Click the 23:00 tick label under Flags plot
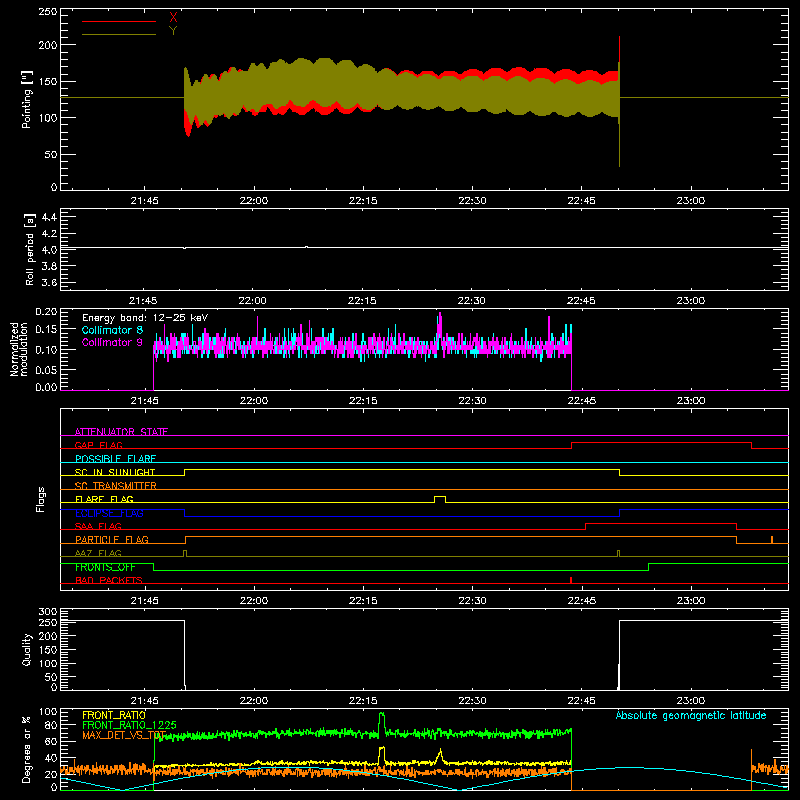Image resolution: width=800 pixels, height=800 pixels. click(691, 601)
